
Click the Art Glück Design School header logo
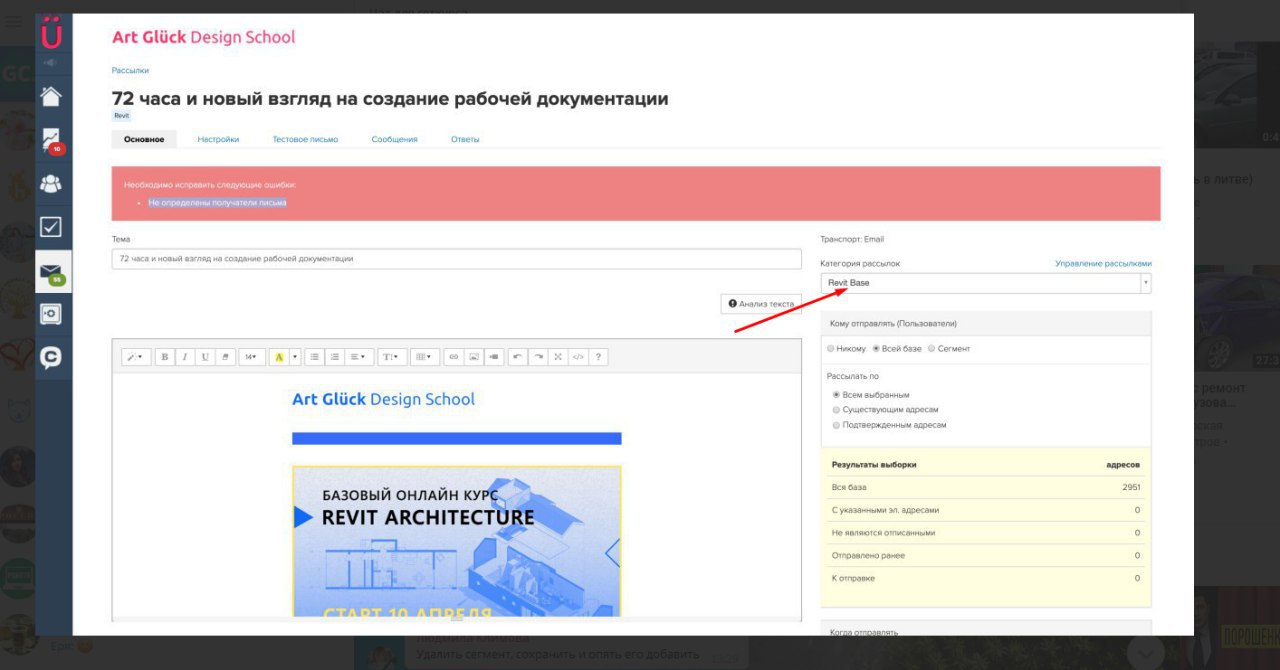pyautogui.click(x=204, y=38)
